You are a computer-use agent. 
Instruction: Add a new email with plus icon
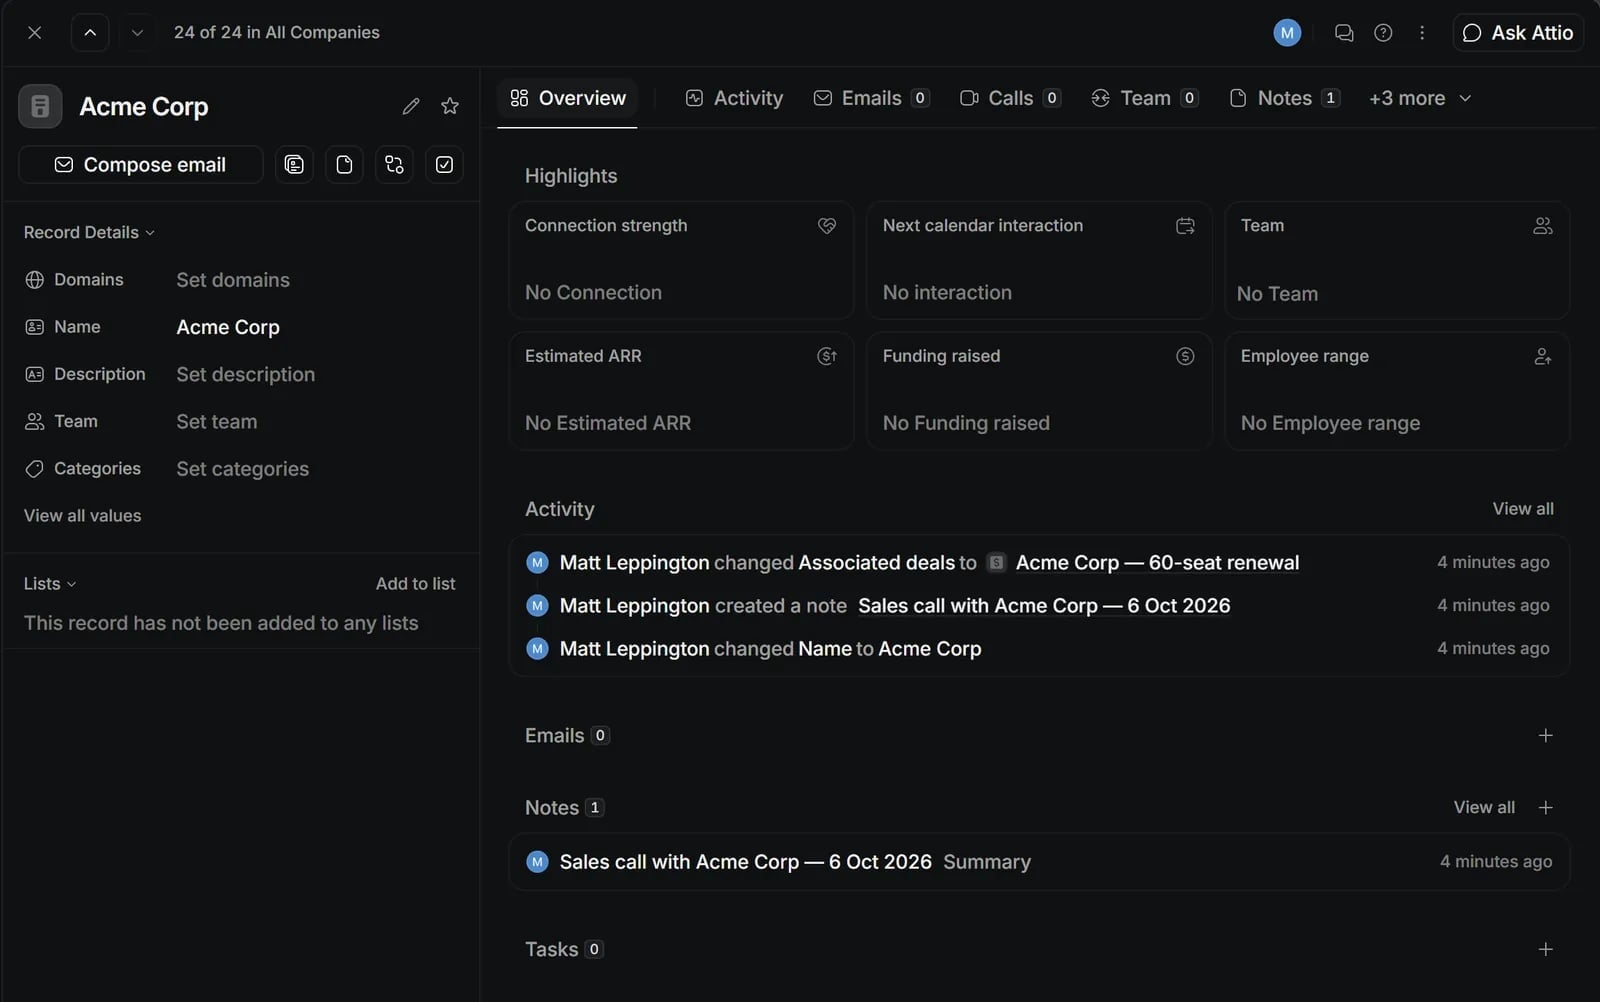tap(1545, 736)
